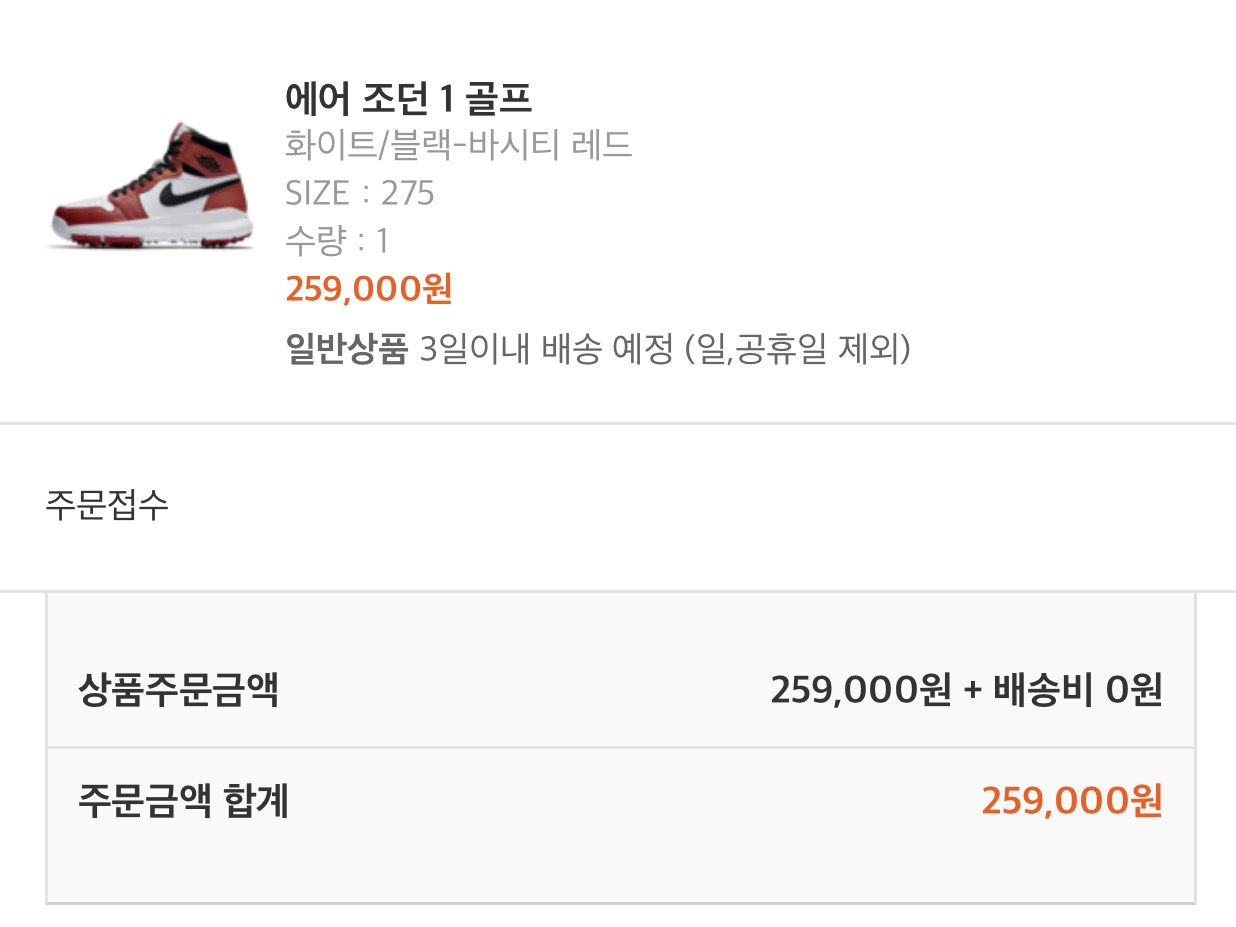Click the orange product price 259,000원
The width and height of the screenshot is (1236, 927).
369,288
